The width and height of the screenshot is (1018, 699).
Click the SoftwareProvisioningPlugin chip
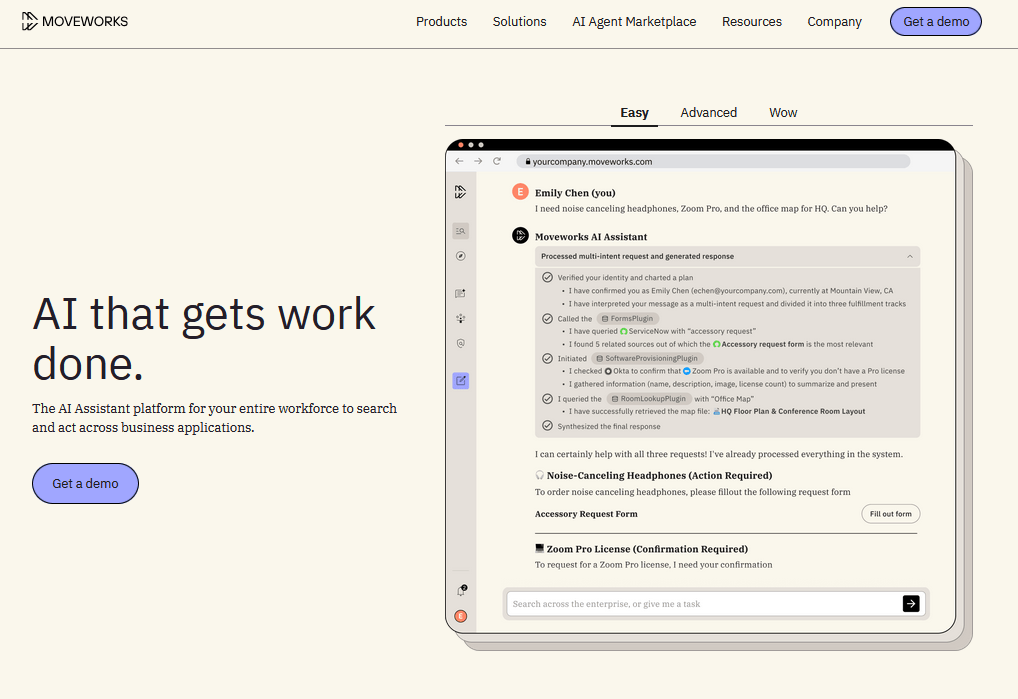[647, 358]
